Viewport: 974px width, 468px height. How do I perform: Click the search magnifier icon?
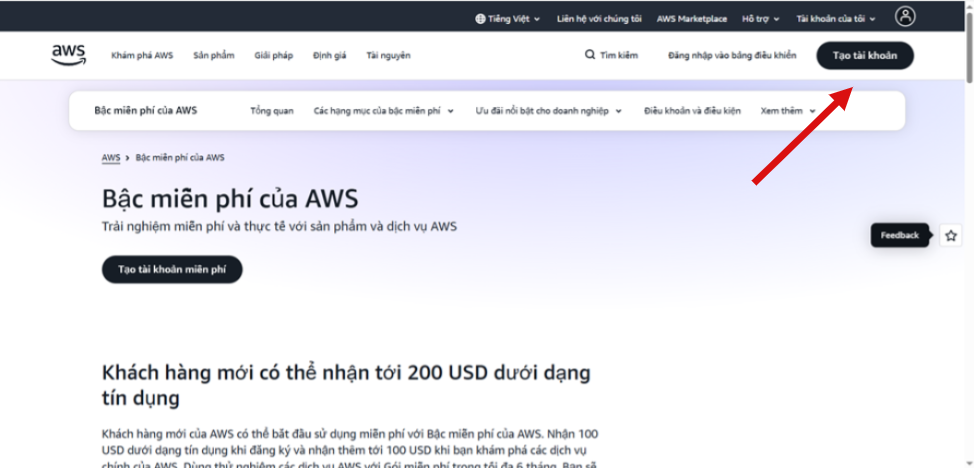589,55
